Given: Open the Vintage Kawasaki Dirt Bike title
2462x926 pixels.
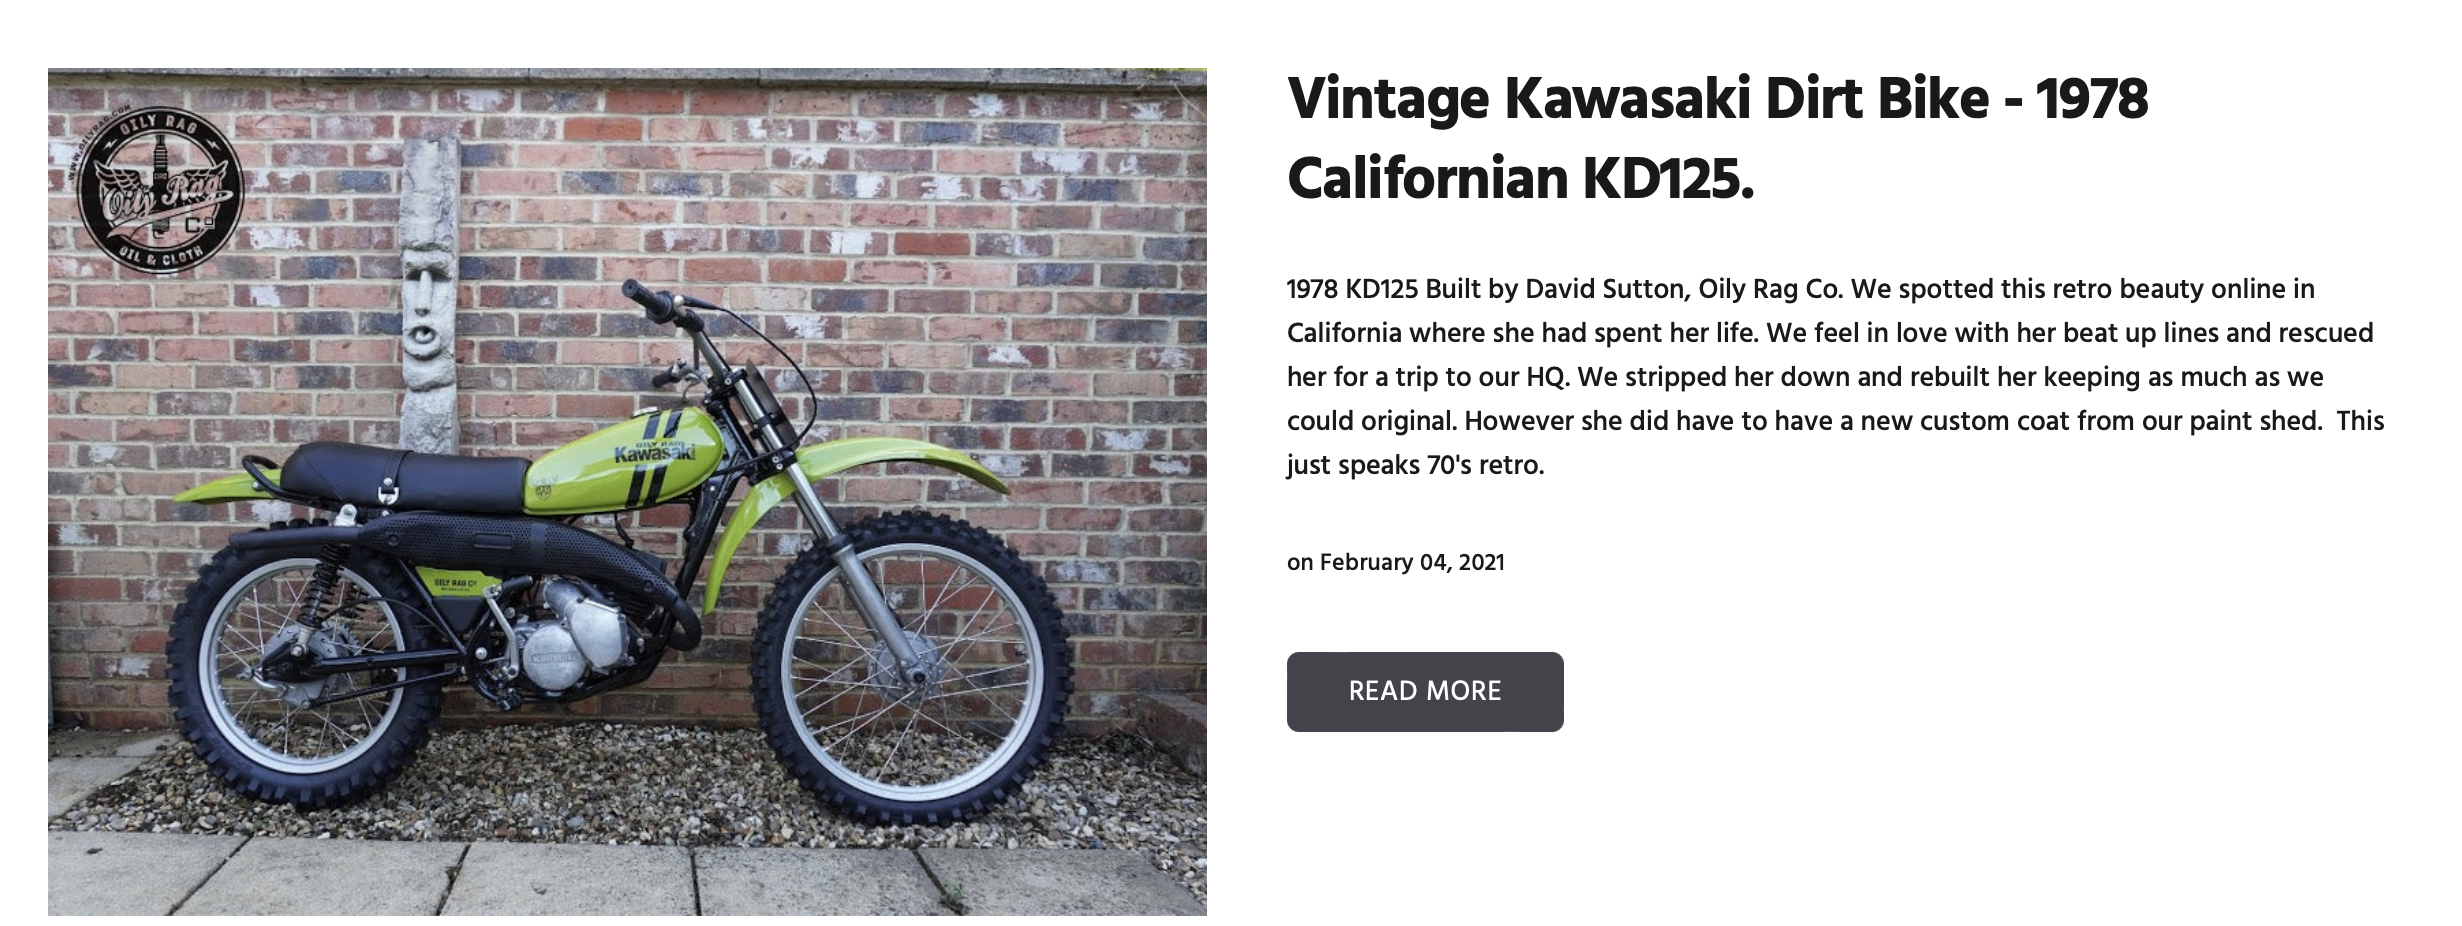Looking at the screenshot, I should (1716, 138).
